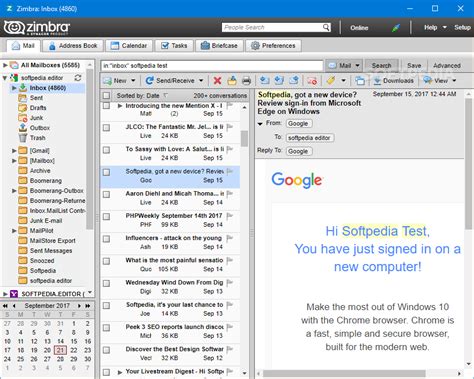Click the Reply icon in toolbar
The image size is (474, 379).
(x=264, y=80)
